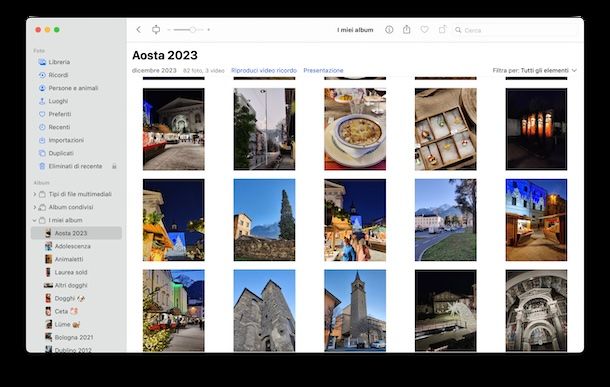Open the Share menu icon
Image resolution: width=610 pixels, height=387 pixels.
click(407, 30)
